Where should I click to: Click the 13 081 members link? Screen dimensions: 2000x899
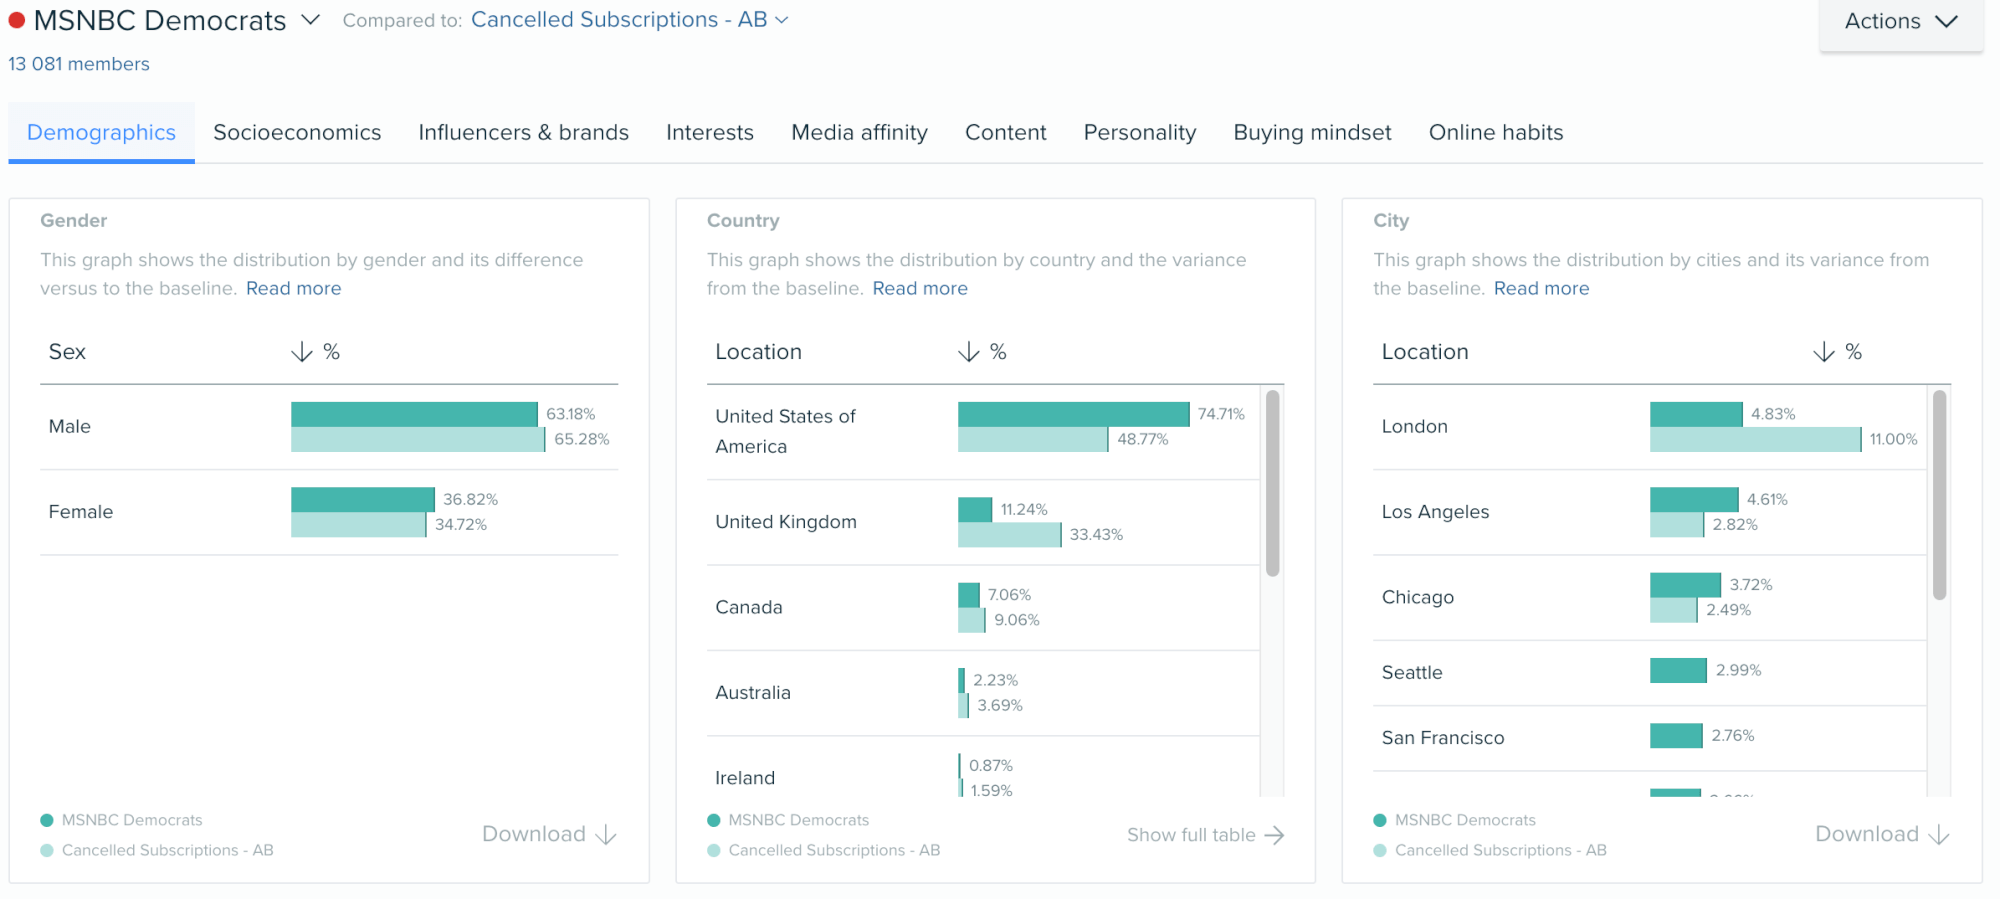pos(79,64)
